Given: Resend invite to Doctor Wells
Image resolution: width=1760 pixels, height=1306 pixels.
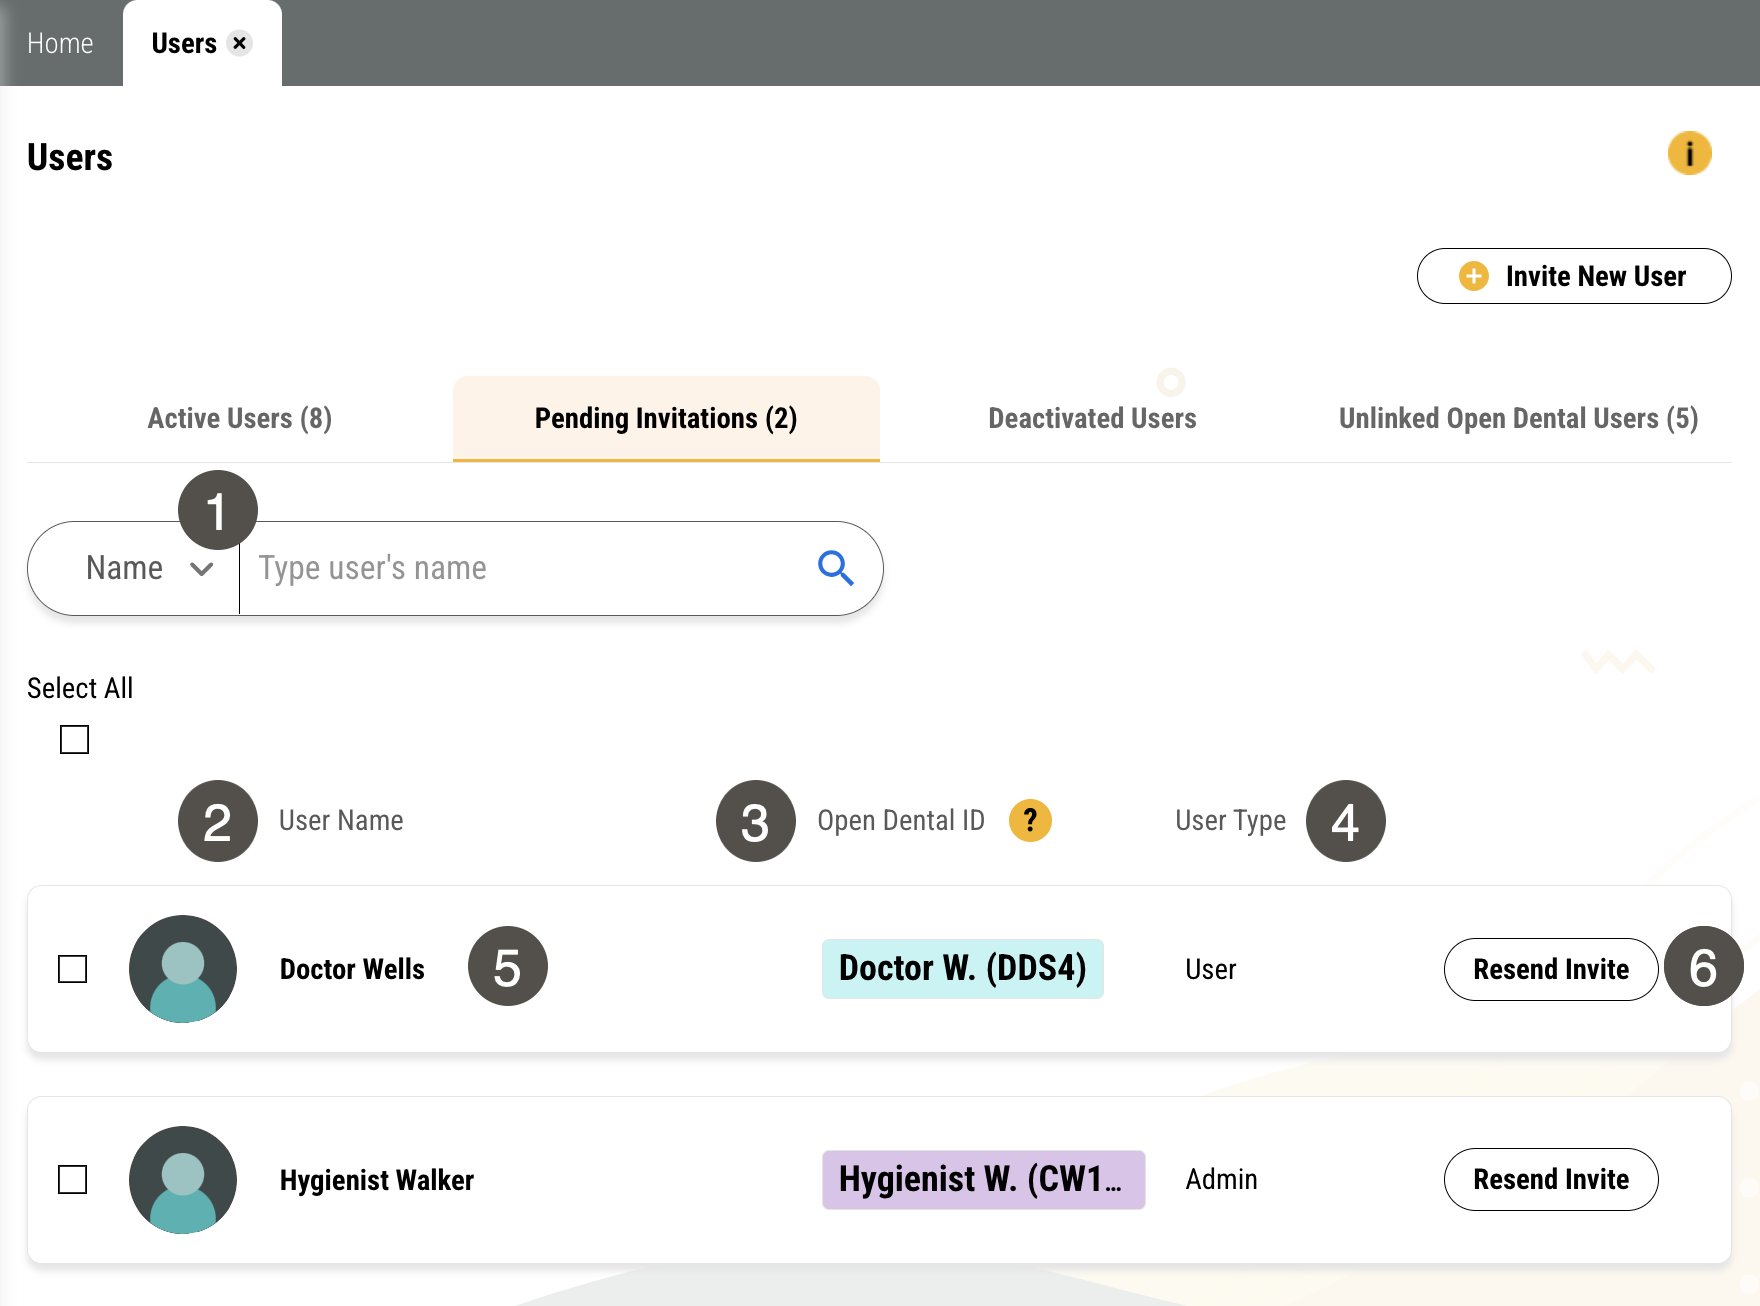Looking at the screenshot, I should (x=1551, y=968).
